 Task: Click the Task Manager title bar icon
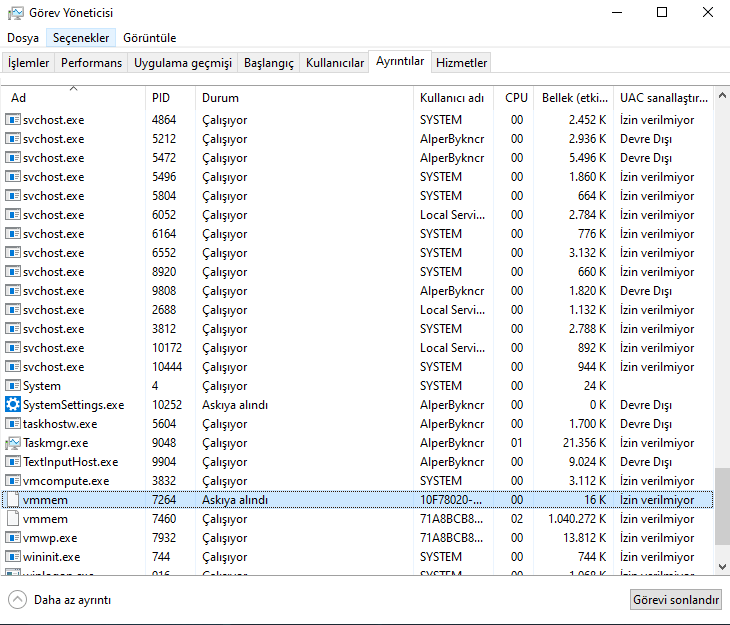(x=15, y=13)
